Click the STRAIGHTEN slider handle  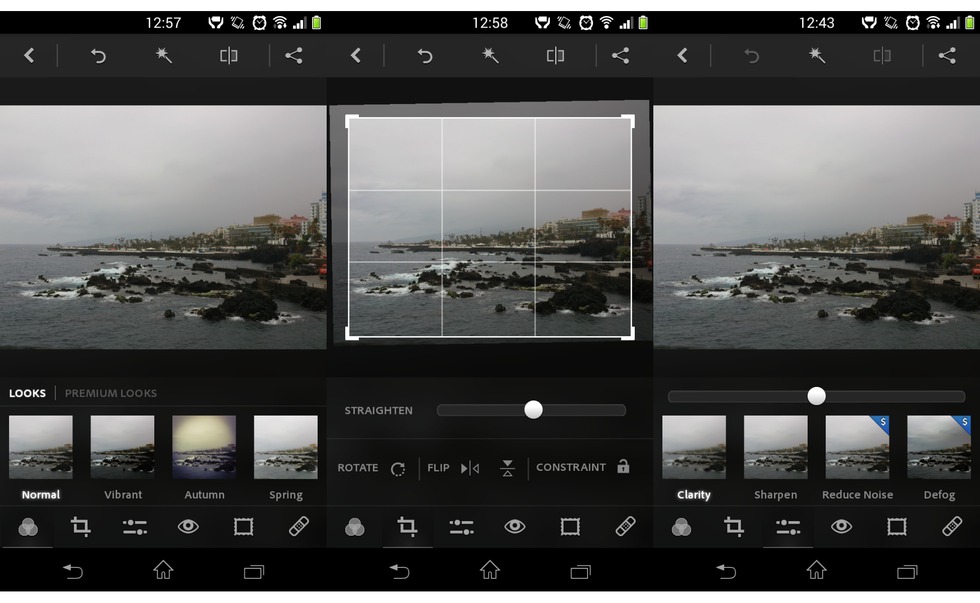[533, 410]
